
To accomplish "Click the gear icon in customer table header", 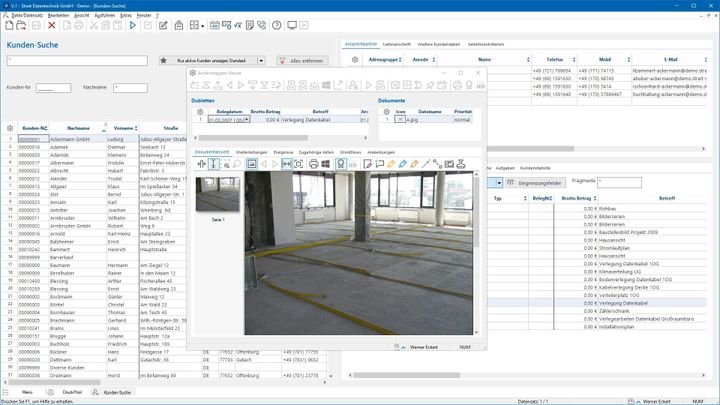I will click(10, 128).
